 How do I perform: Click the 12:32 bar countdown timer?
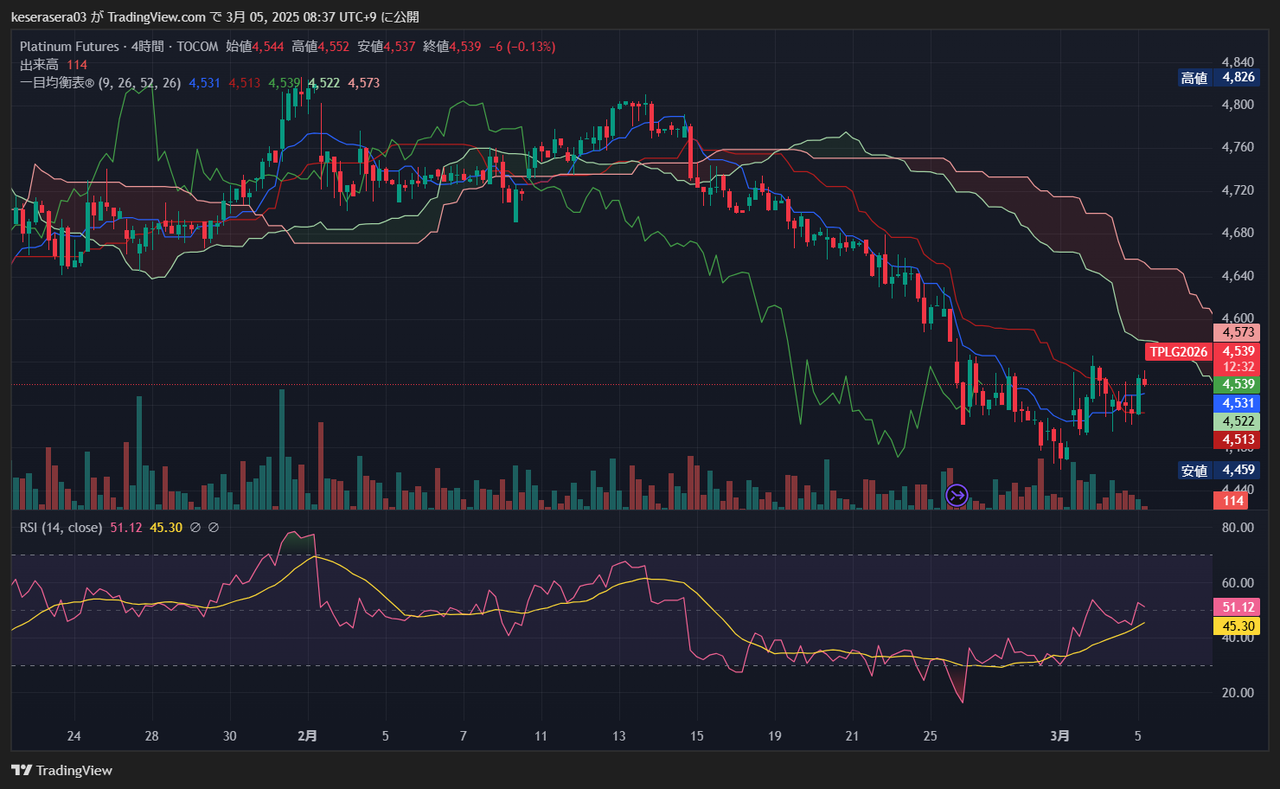[x=1237, y=367]
